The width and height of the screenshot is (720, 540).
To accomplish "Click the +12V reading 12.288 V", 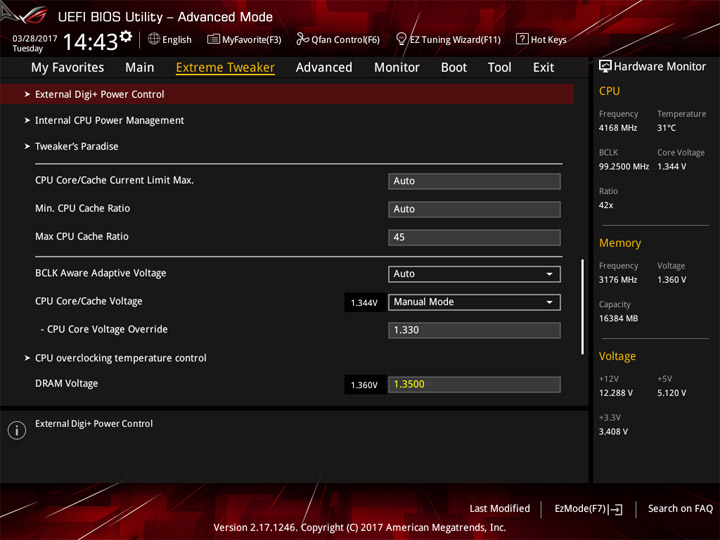I will (x=616, y=393).
